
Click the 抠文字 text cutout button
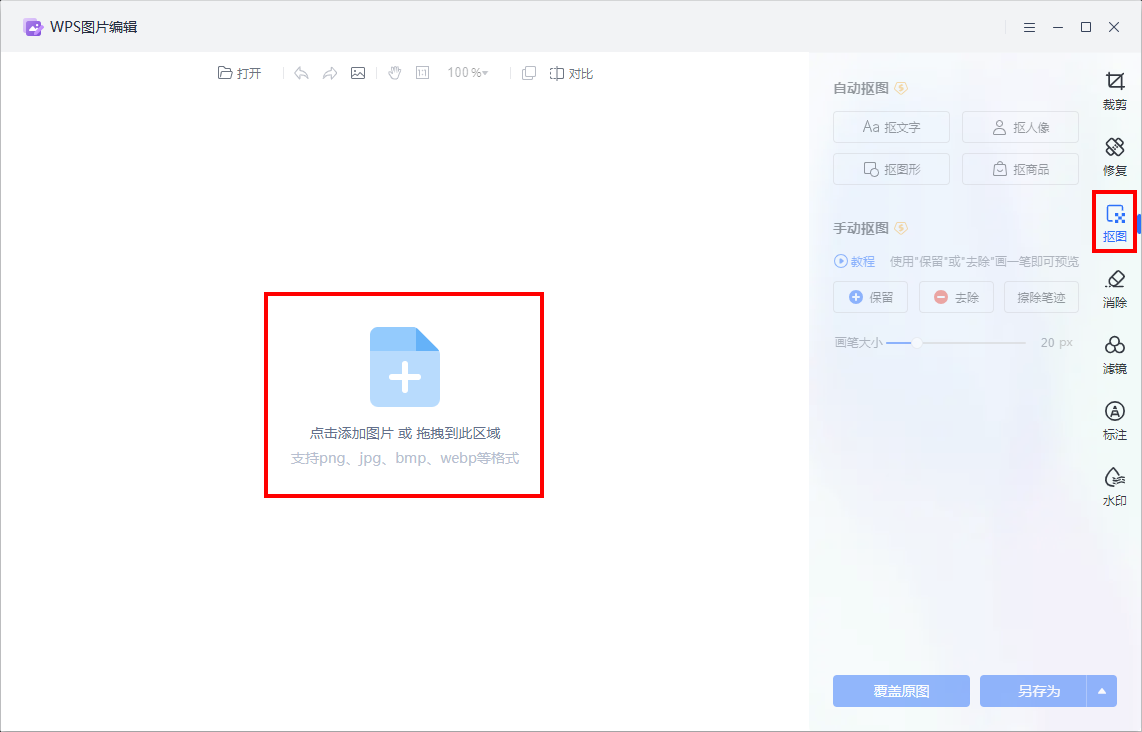[891, 127]
